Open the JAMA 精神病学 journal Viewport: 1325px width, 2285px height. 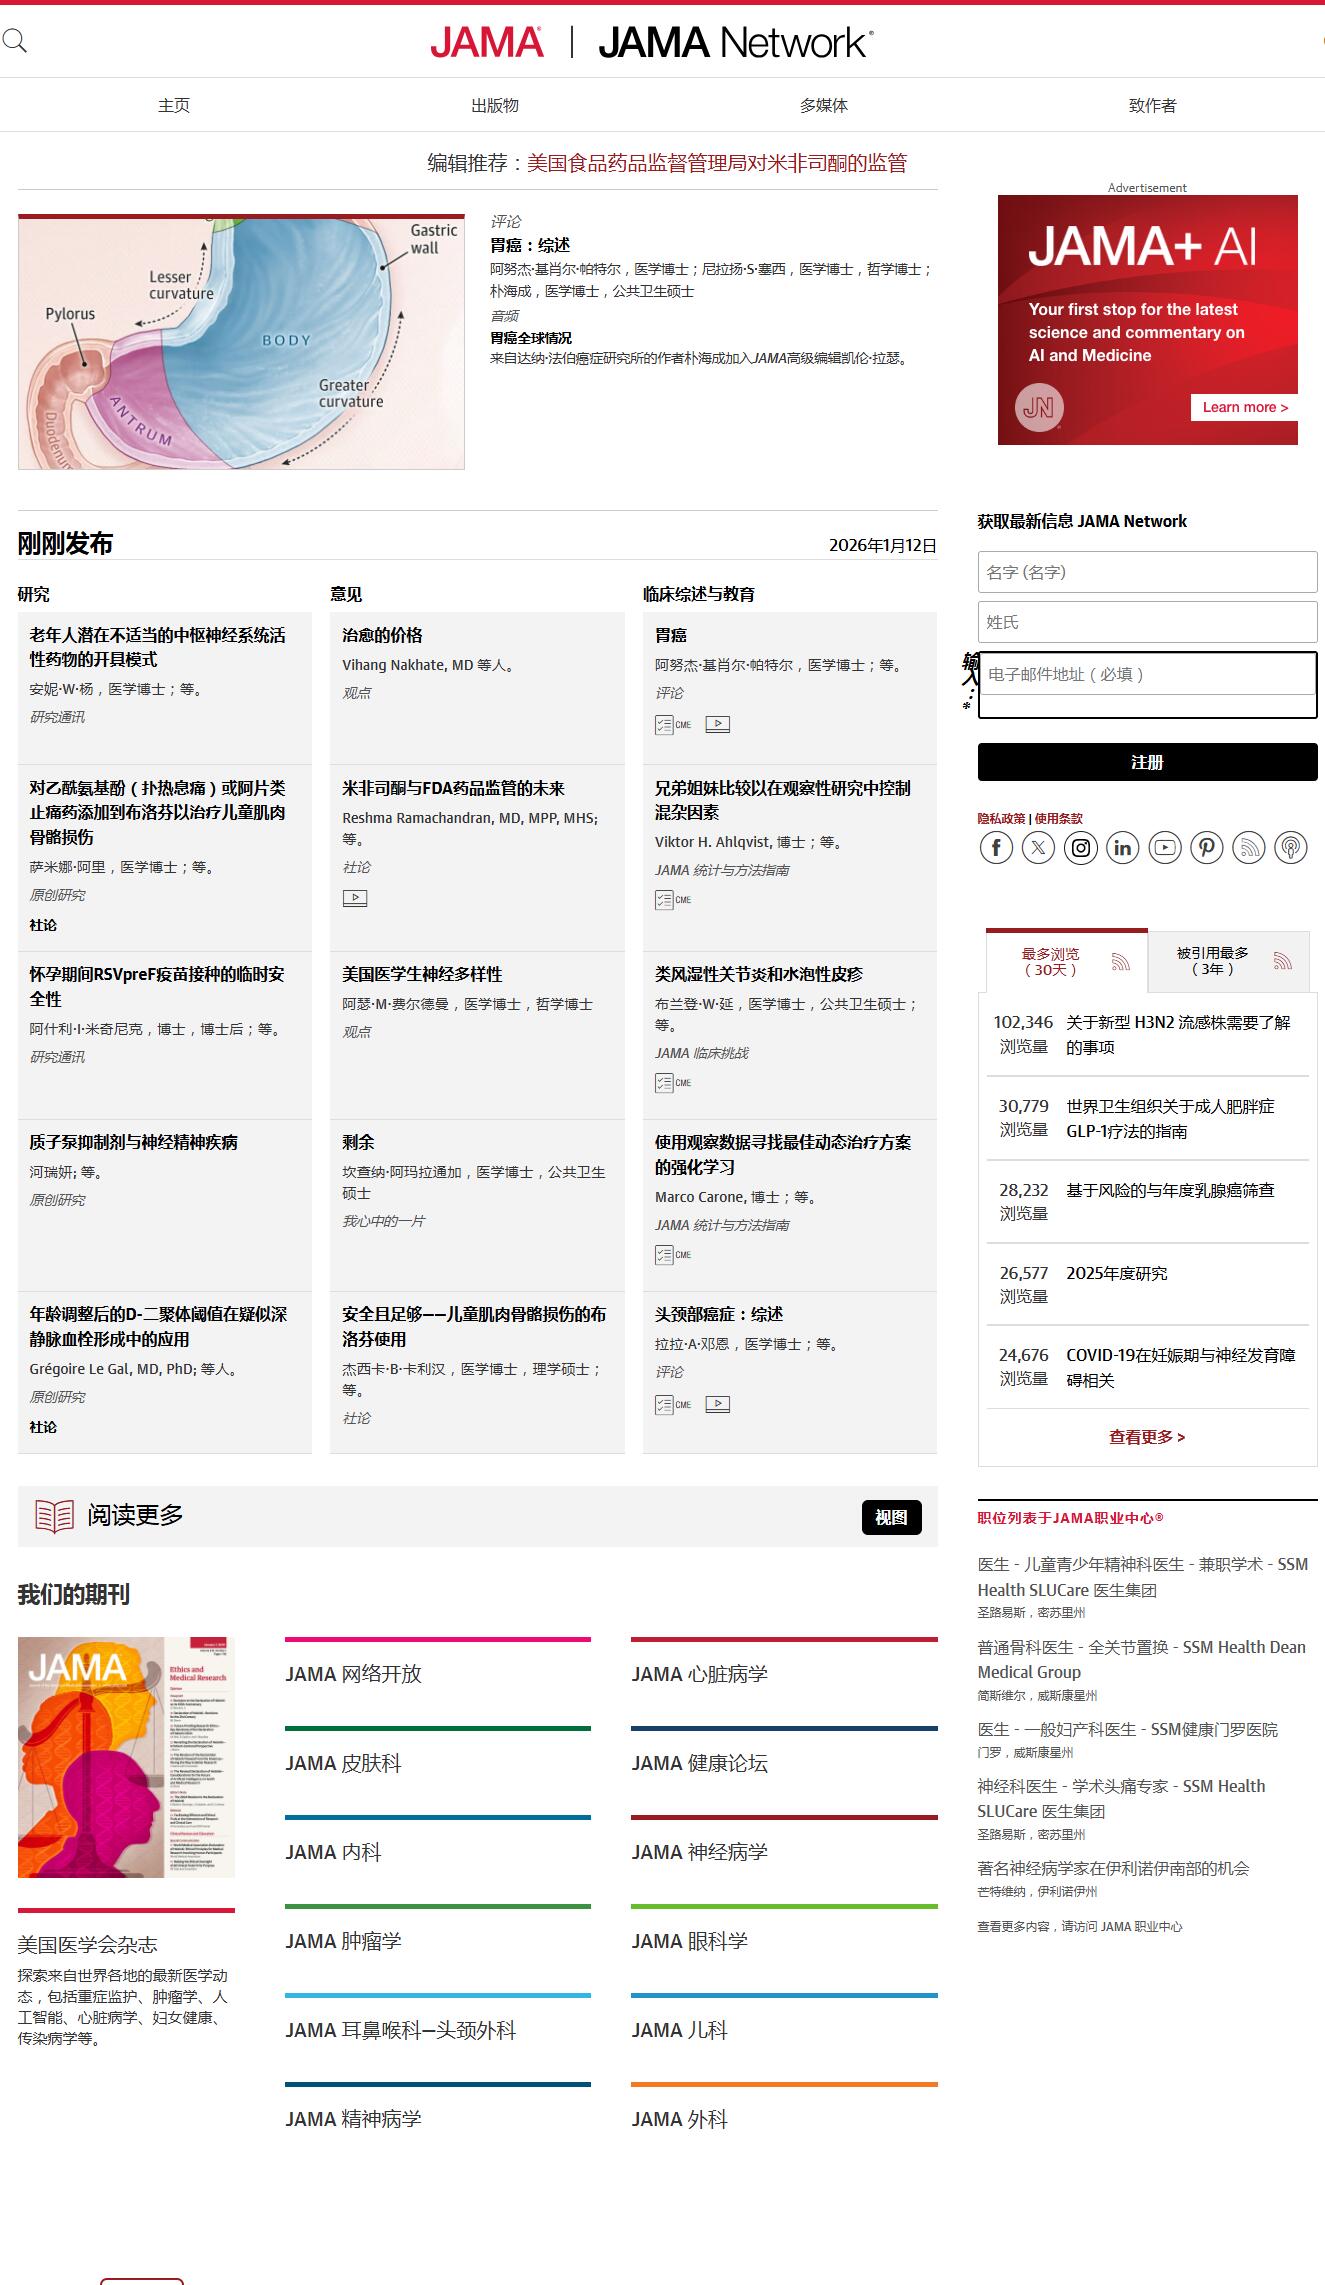click(x=353, y=2119)
